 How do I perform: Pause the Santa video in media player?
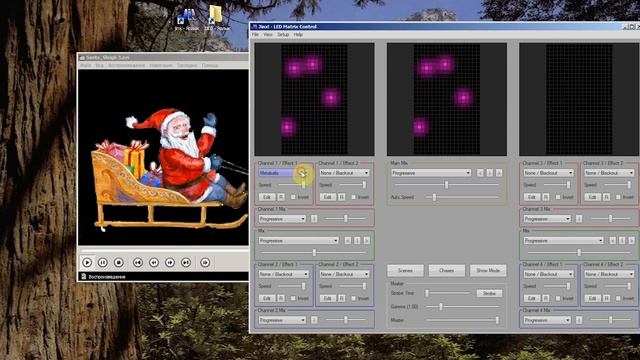(x=102, y=262)
